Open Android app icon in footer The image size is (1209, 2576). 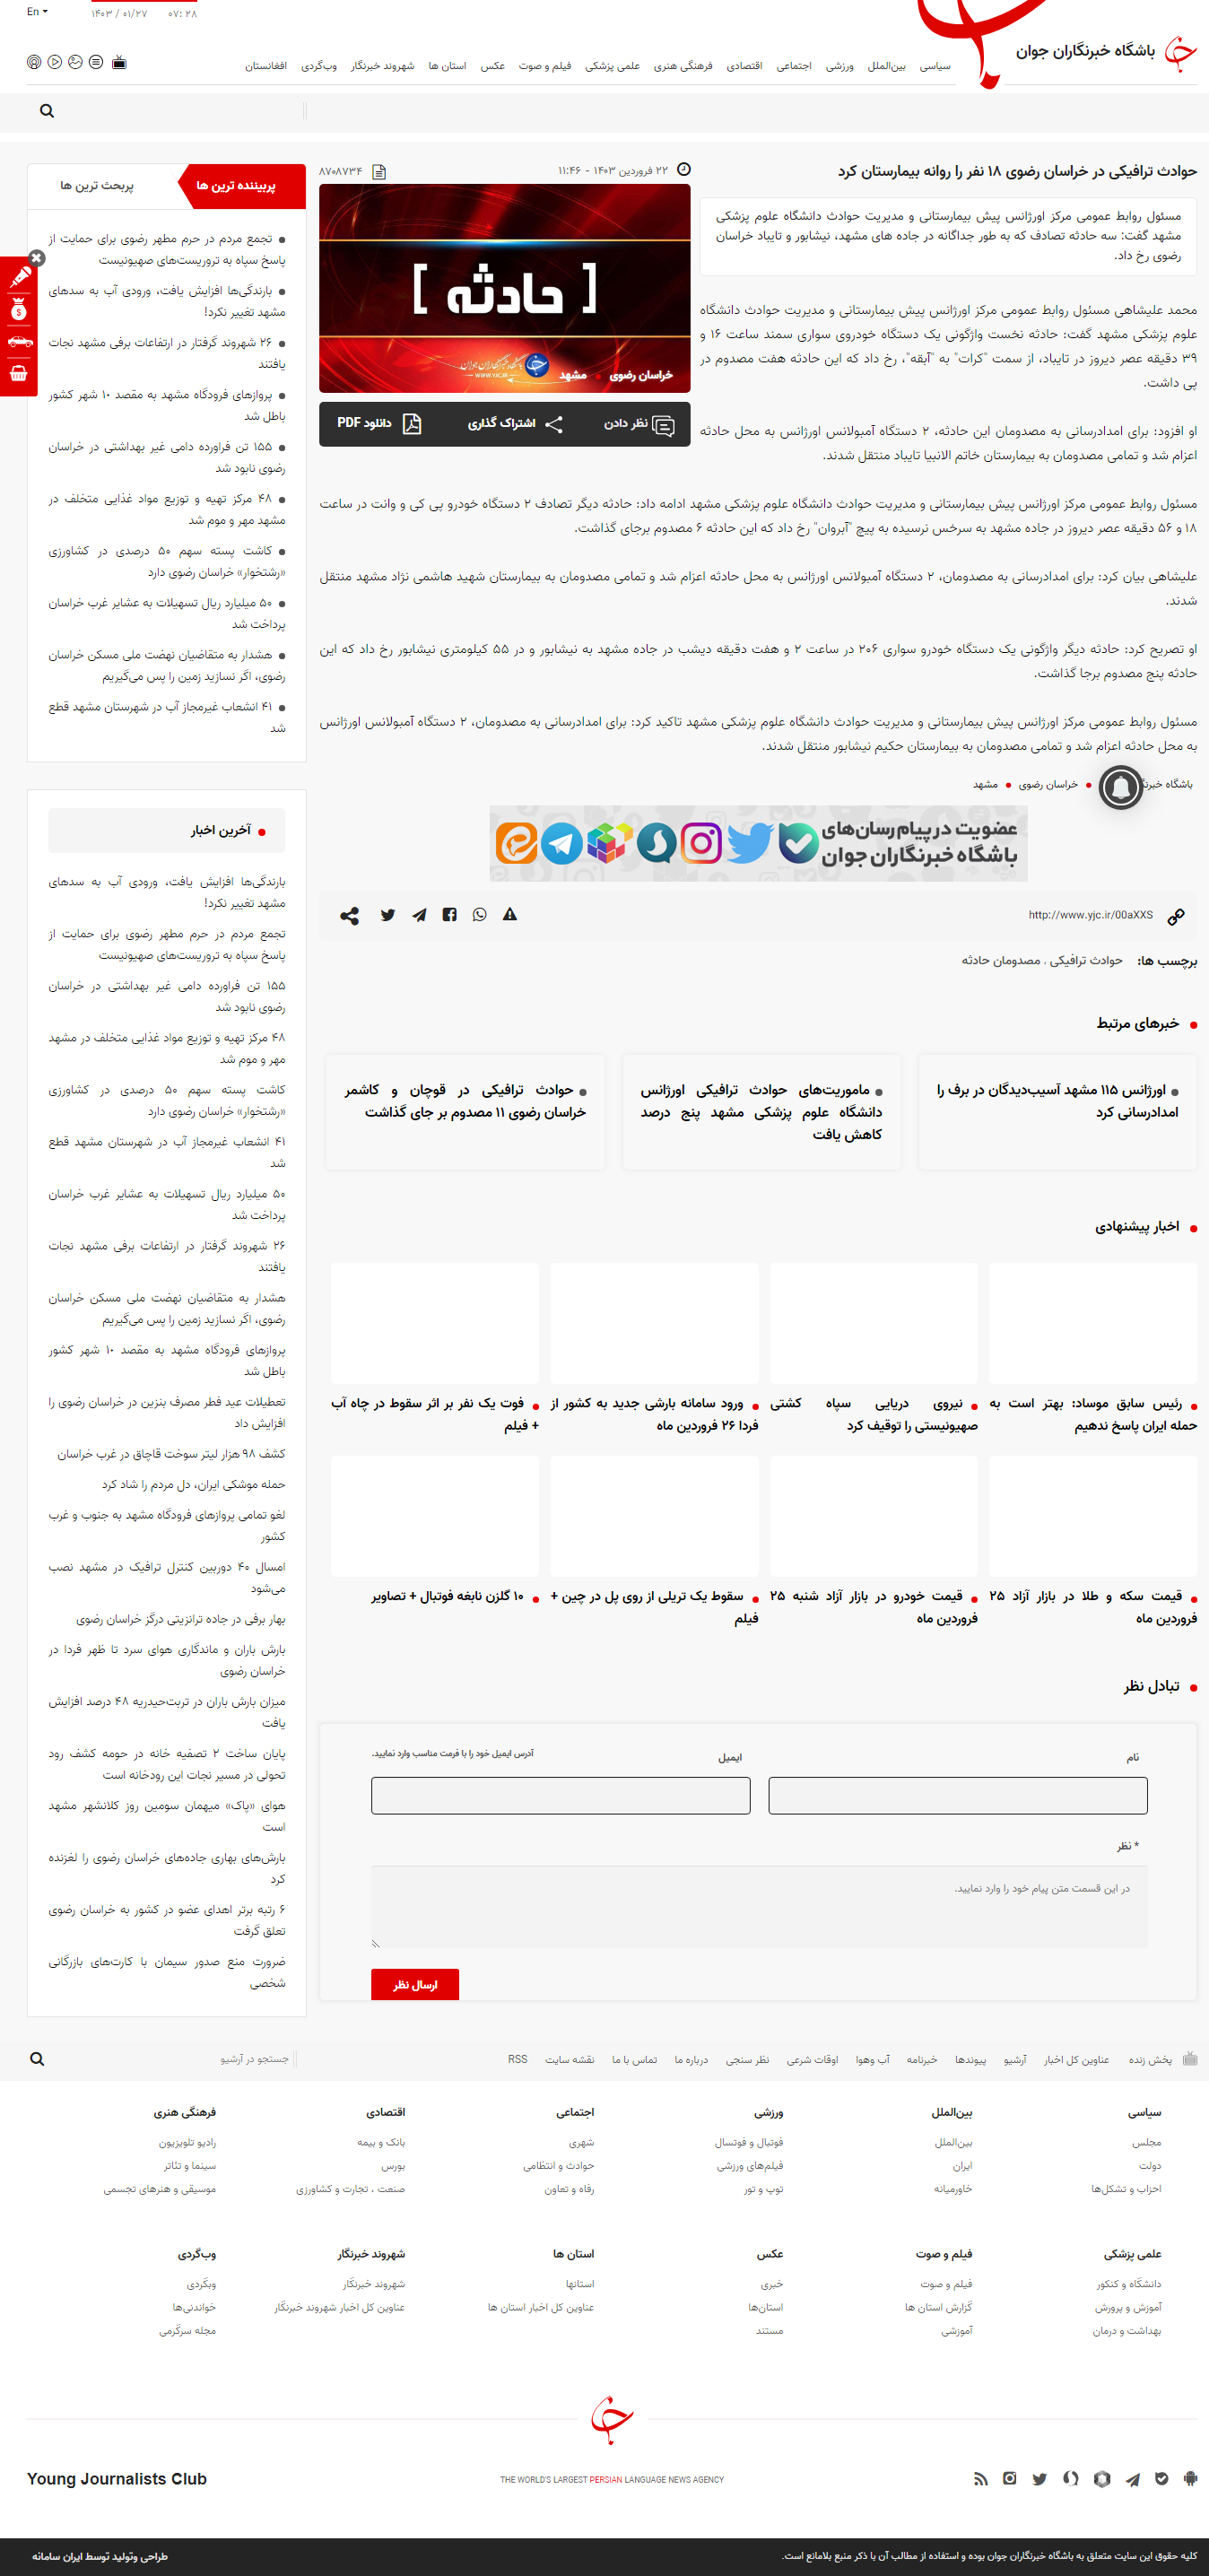pyautogui.click(x=1190, y=2478)
